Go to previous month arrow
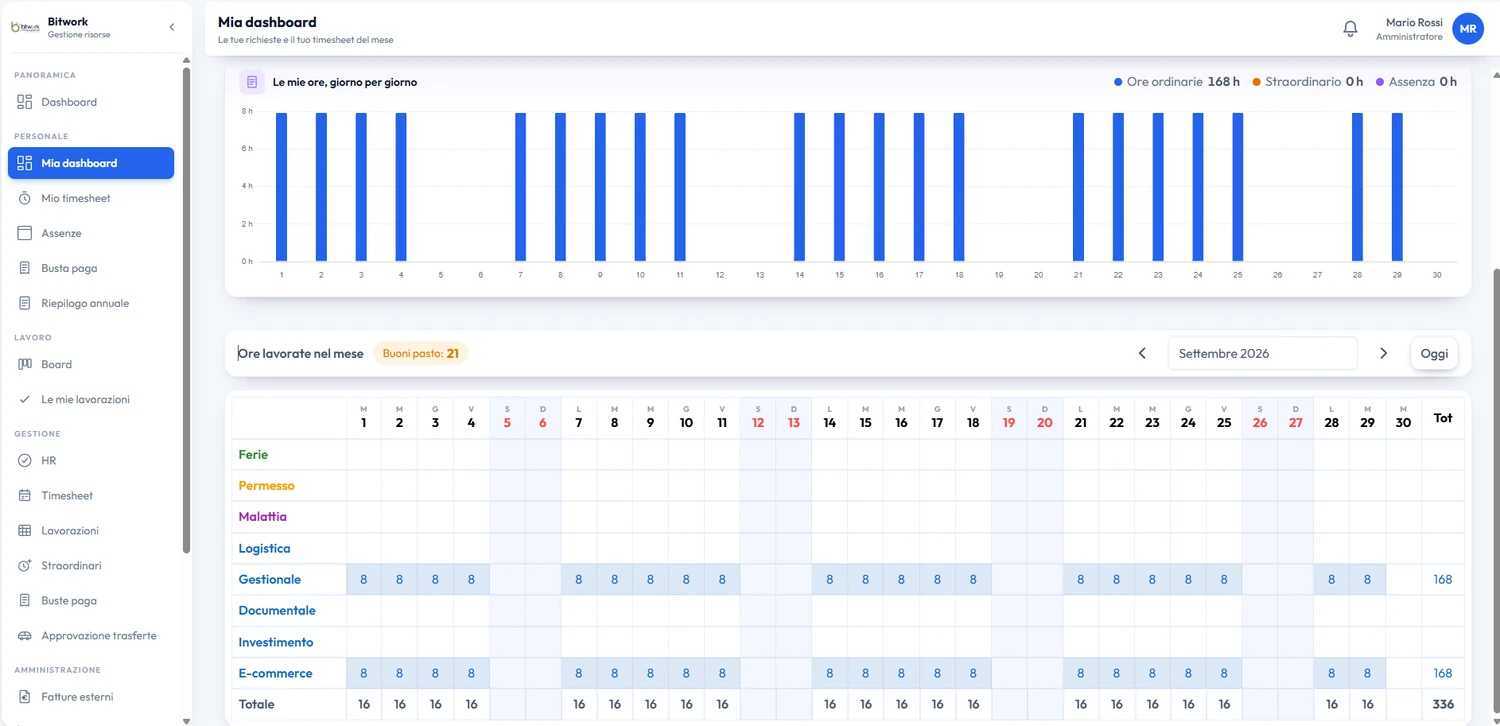Screen dimensions: 1500x726 click(x=1142, y=353)
